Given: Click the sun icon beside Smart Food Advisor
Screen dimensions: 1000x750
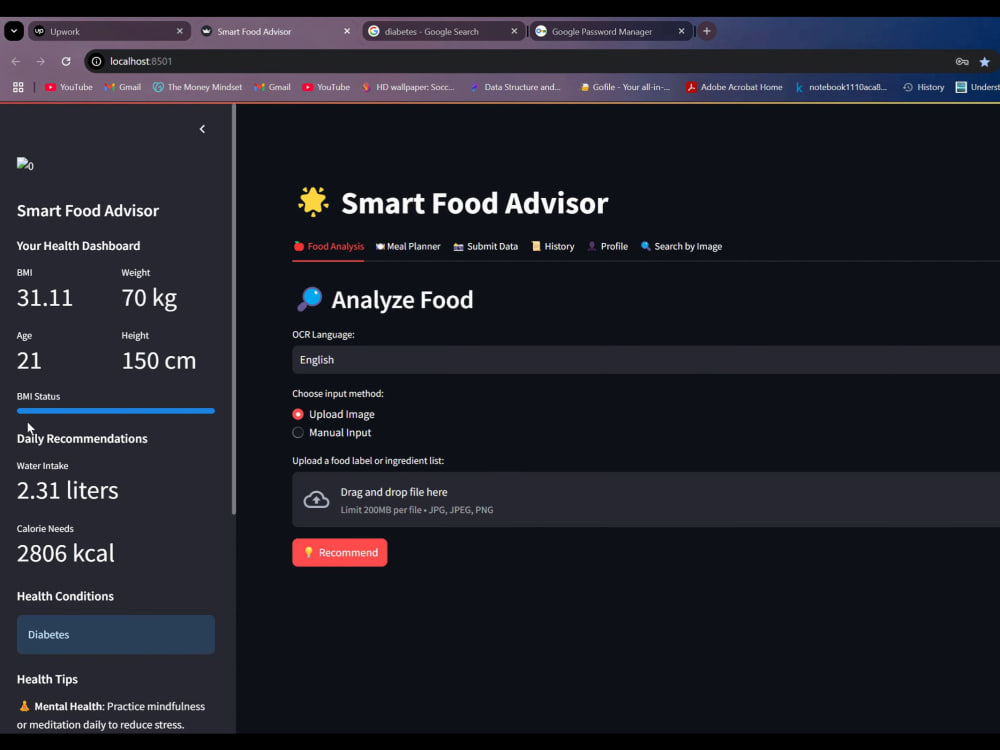Looking at the screenshot, I should (x=313, y=202).
